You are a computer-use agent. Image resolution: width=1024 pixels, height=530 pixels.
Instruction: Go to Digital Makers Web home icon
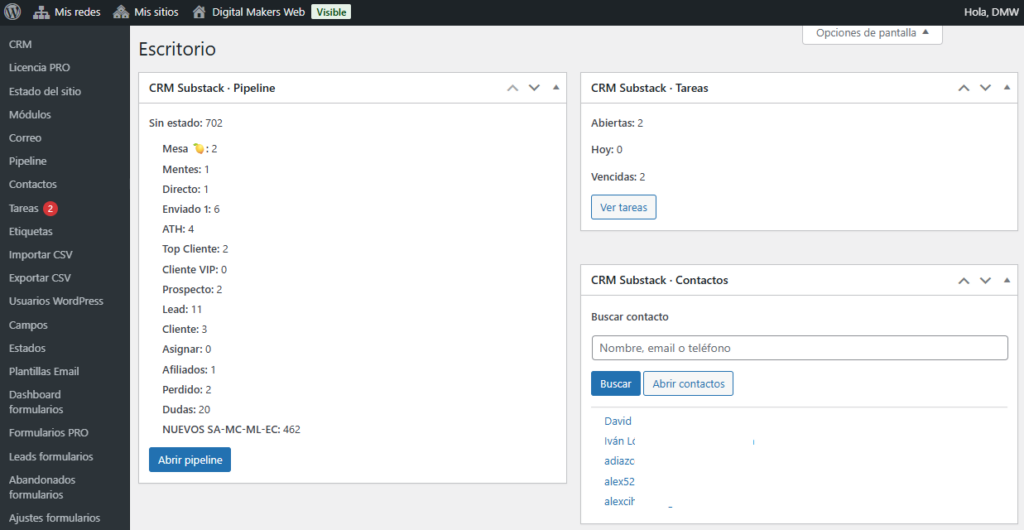pyautogui.click(x=199, y=12)
